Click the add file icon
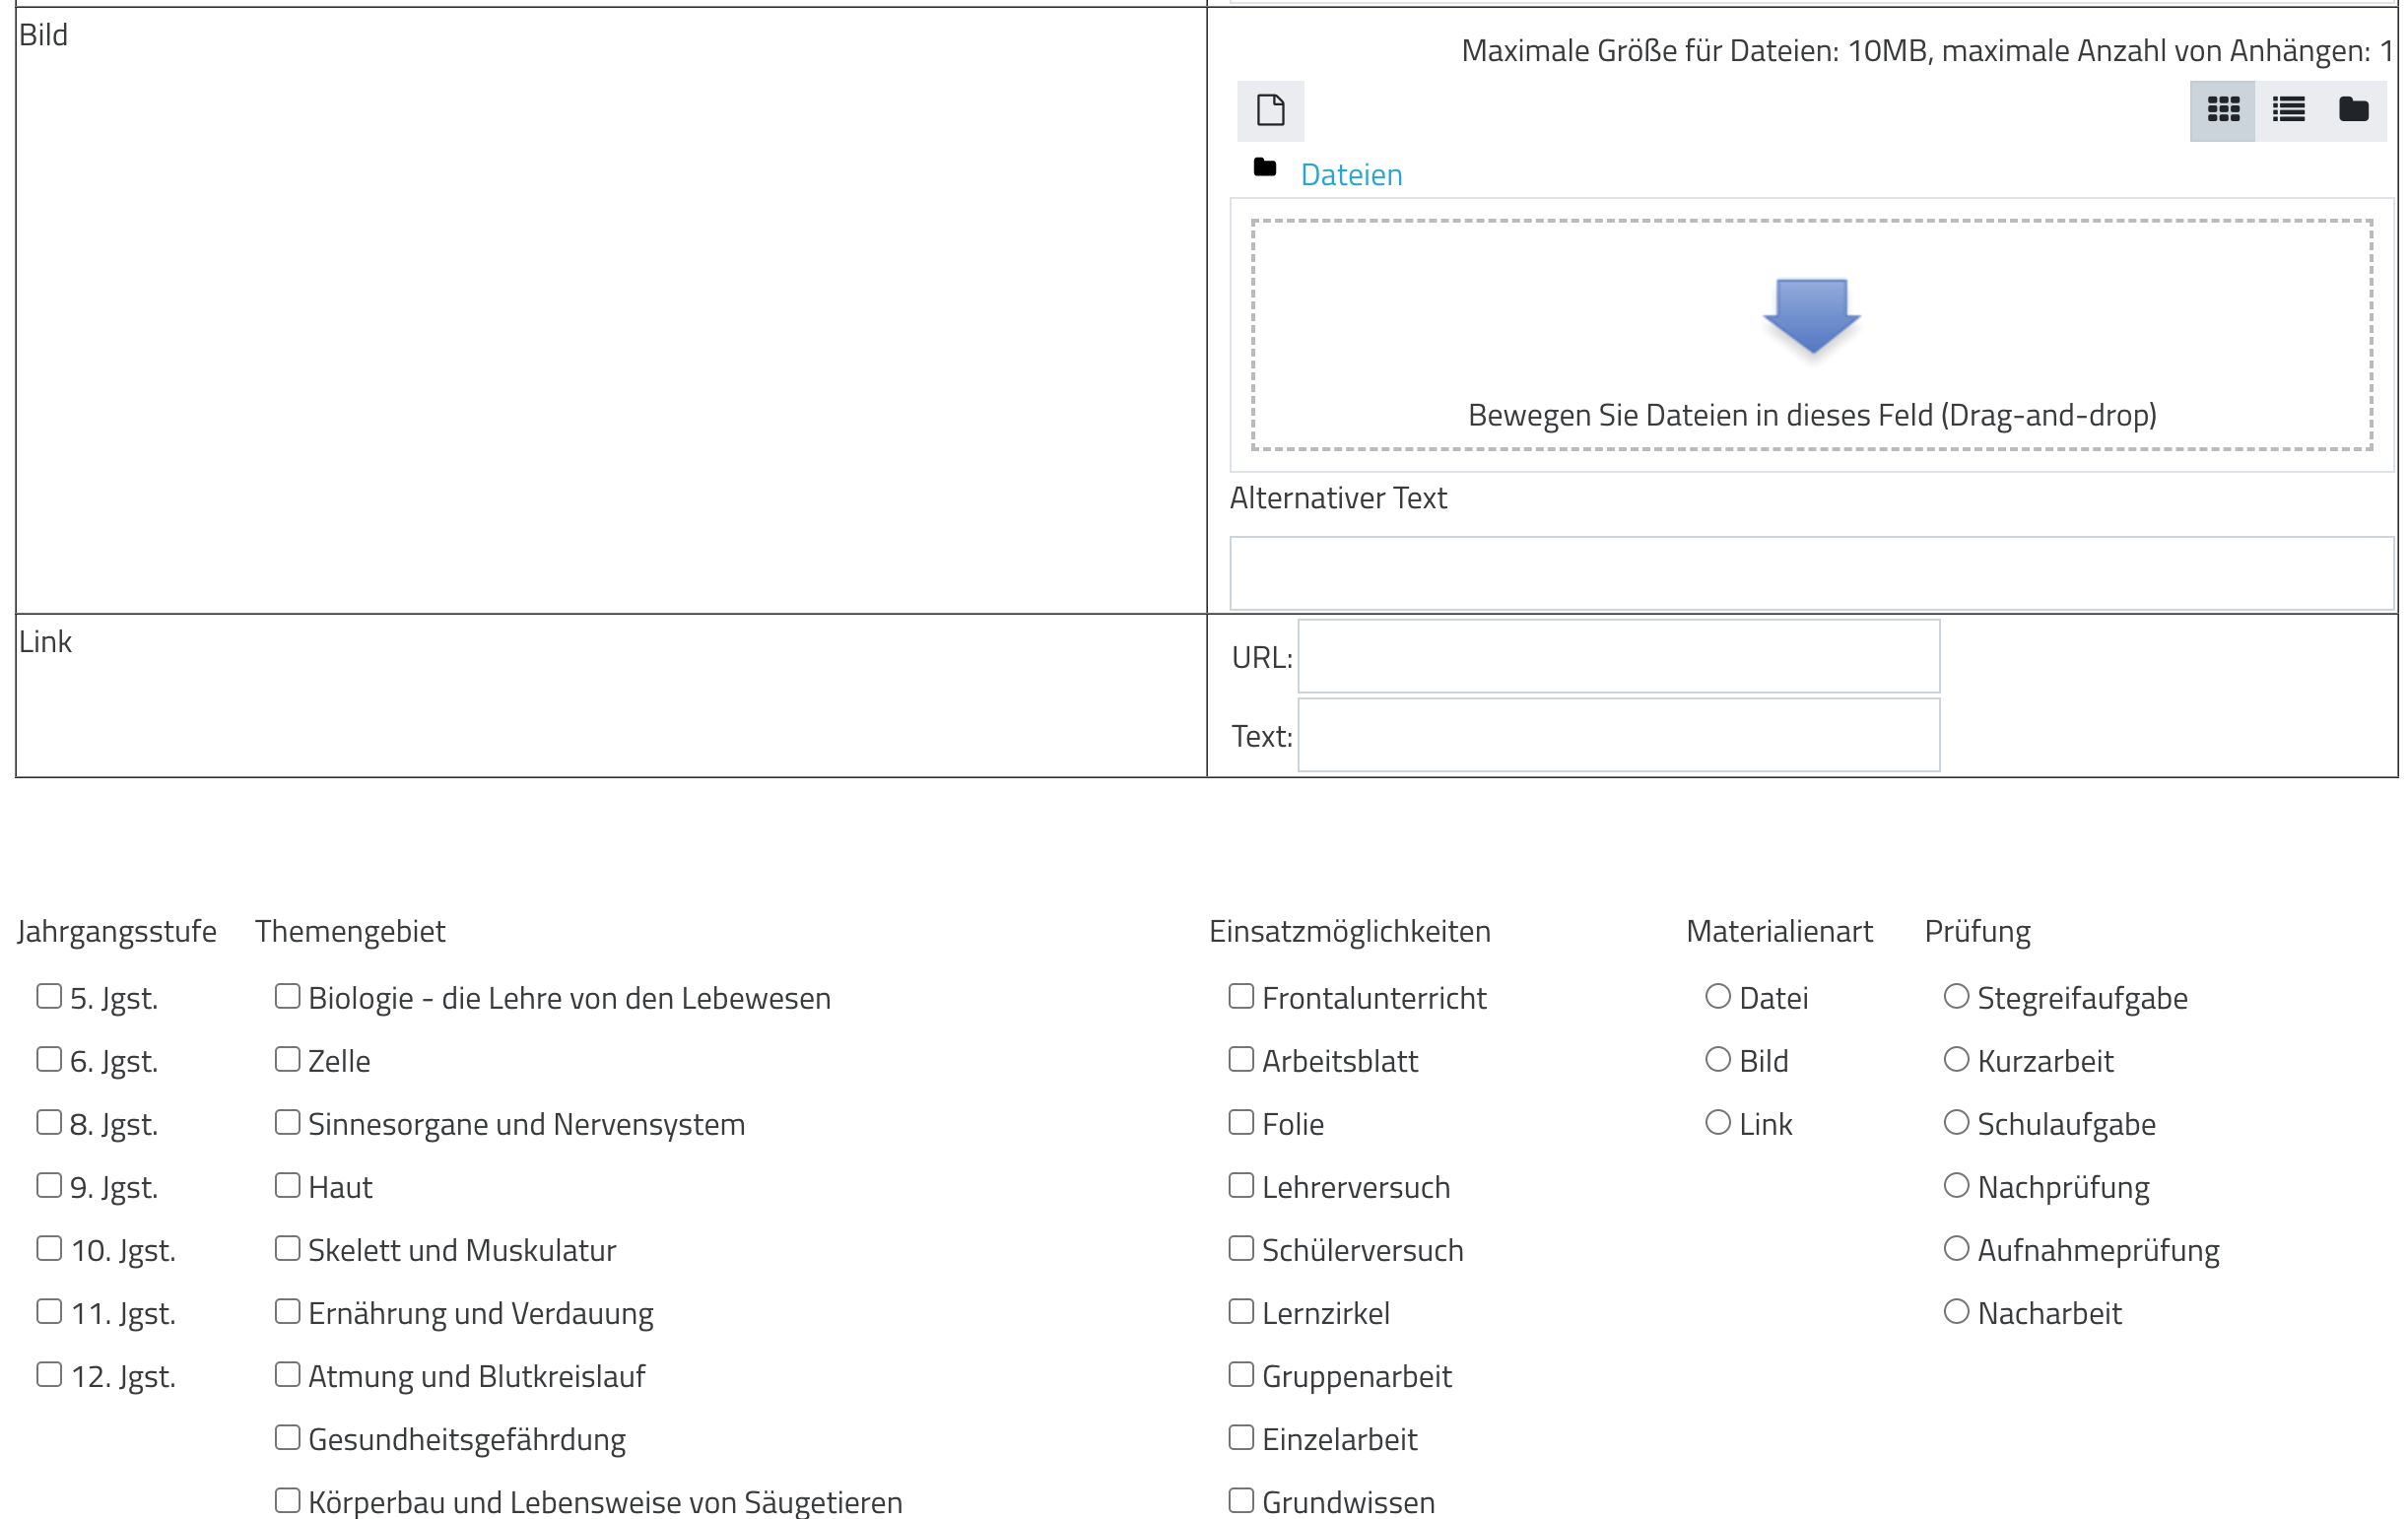Viewport: 2408px width, 1519px height. (x=1270, y=110)
